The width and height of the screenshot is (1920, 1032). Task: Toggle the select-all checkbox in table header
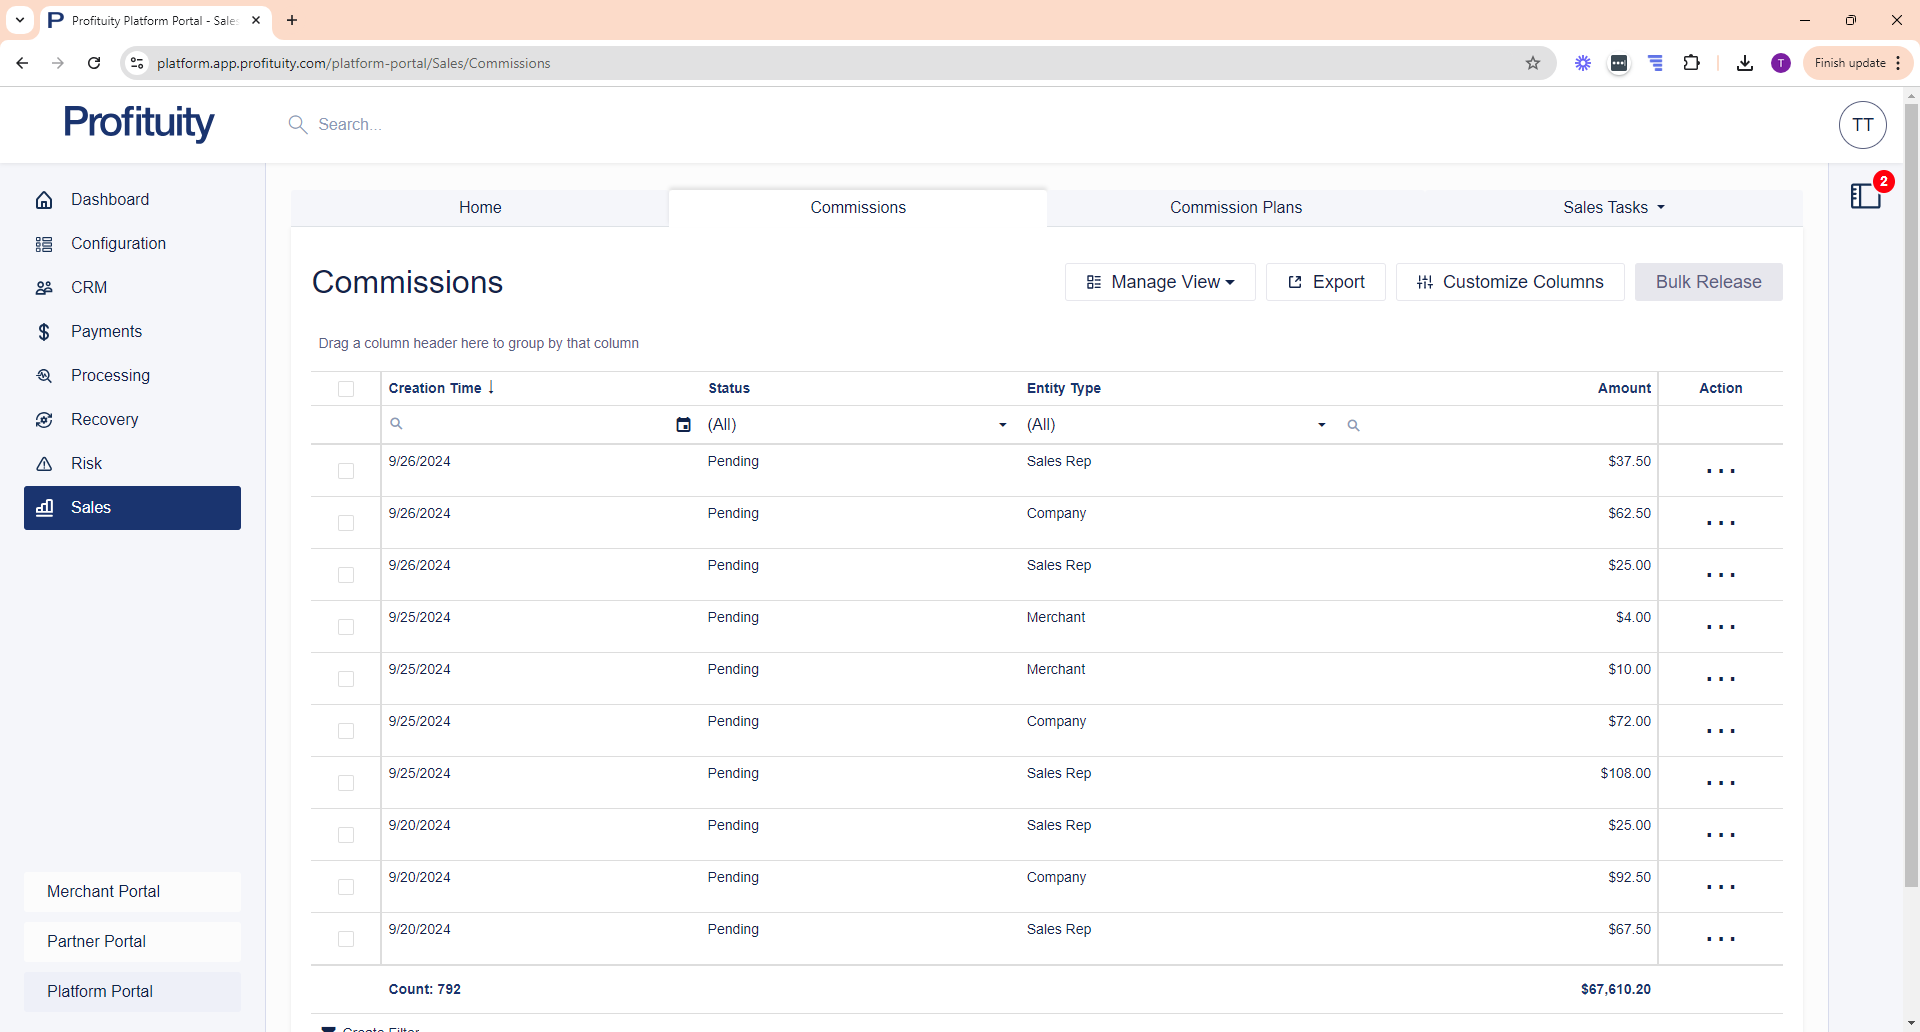pyautogui.click(x=346, y=389)
